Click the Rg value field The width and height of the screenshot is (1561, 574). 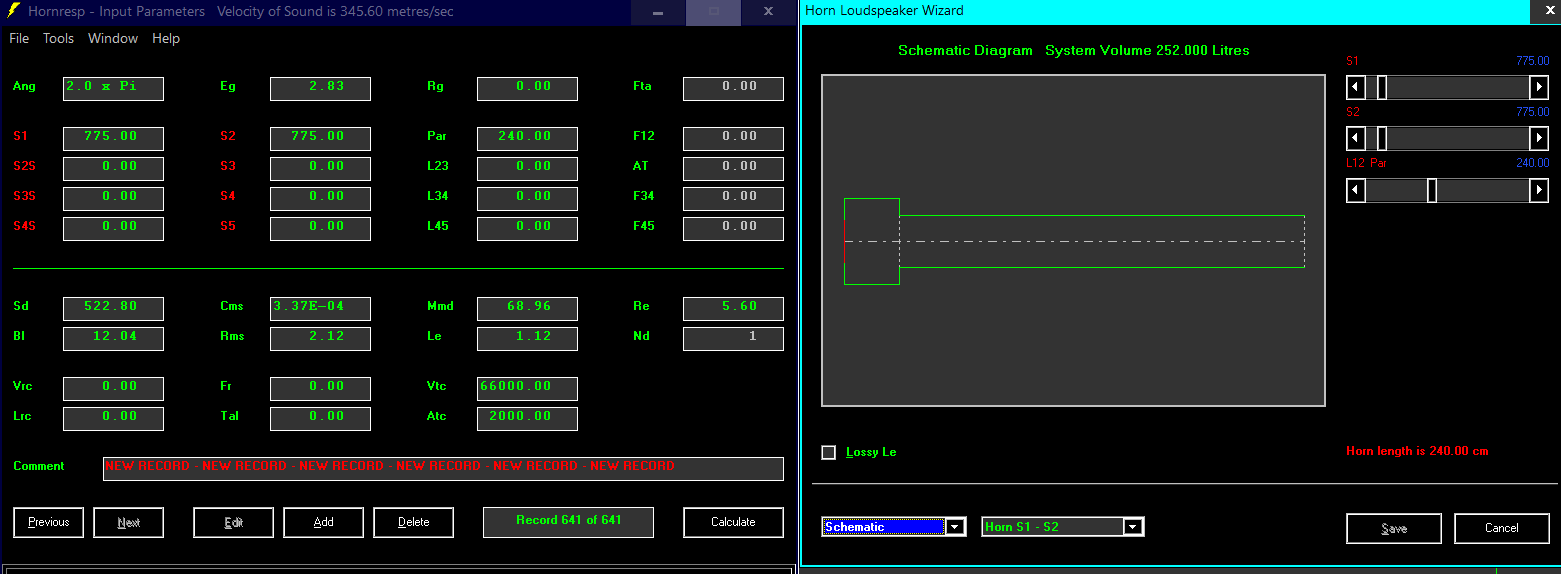click(527, 88)
